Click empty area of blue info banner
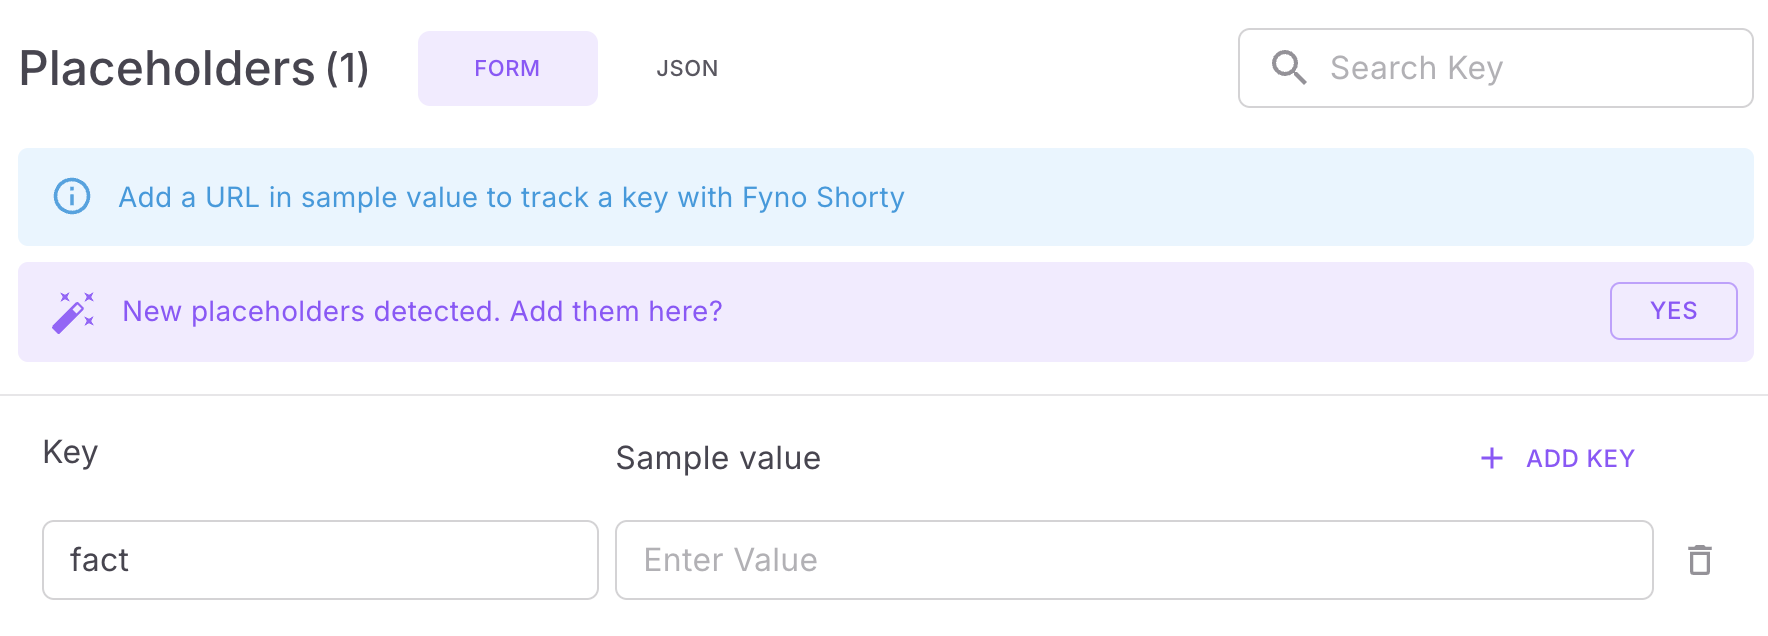This screenshot has width=1768, height=636. [x=1300, y=197]
